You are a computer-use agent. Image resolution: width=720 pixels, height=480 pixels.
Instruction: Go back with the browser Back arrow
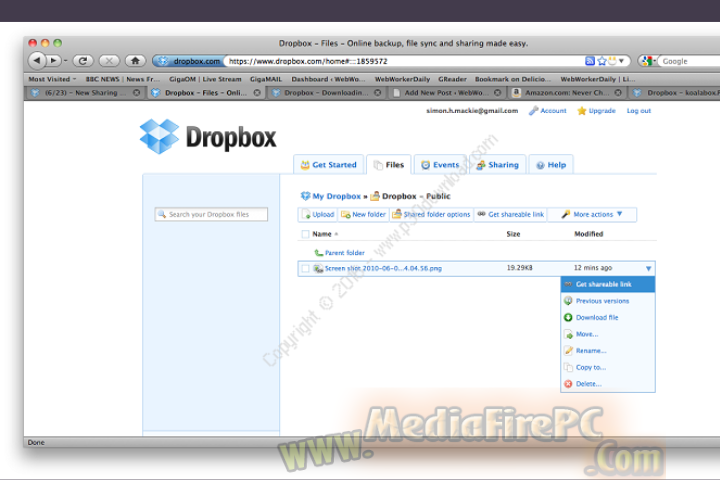(x=37, y=60)
